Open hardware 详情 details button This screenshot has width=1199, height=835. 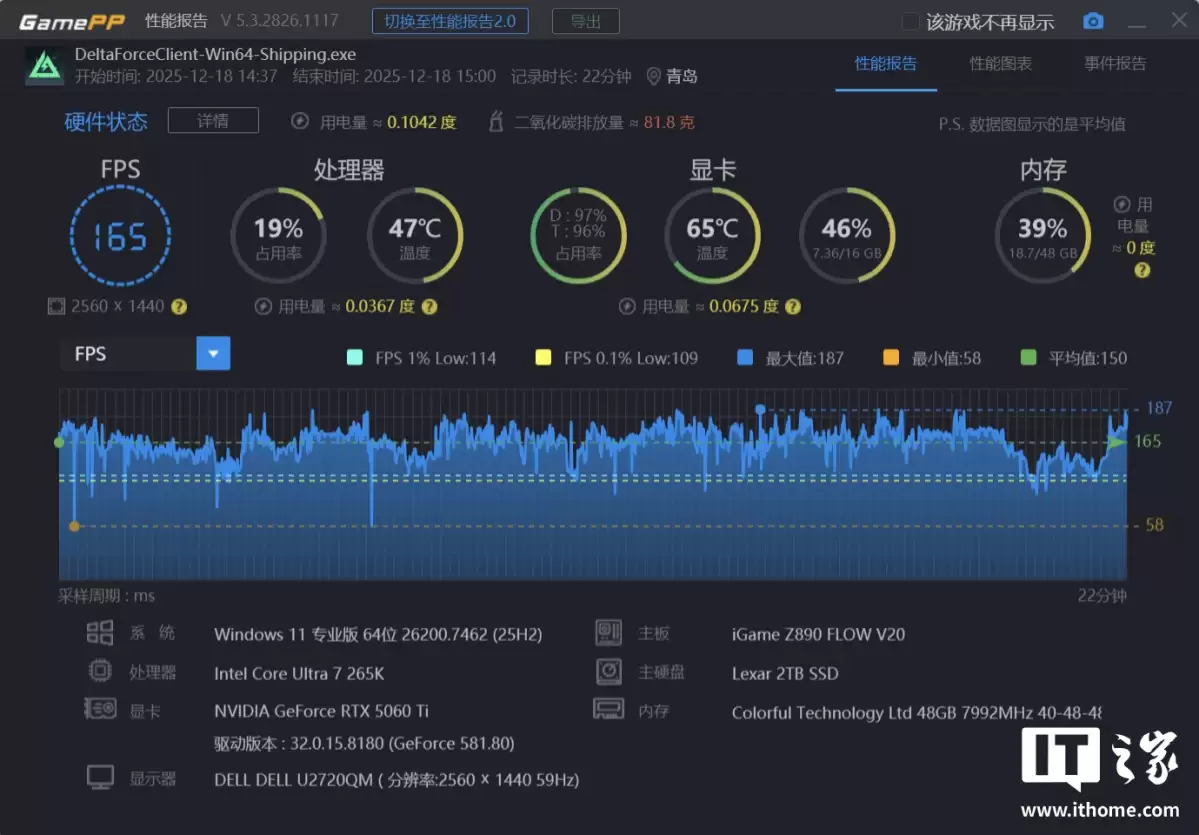click(x=213, y=121)
